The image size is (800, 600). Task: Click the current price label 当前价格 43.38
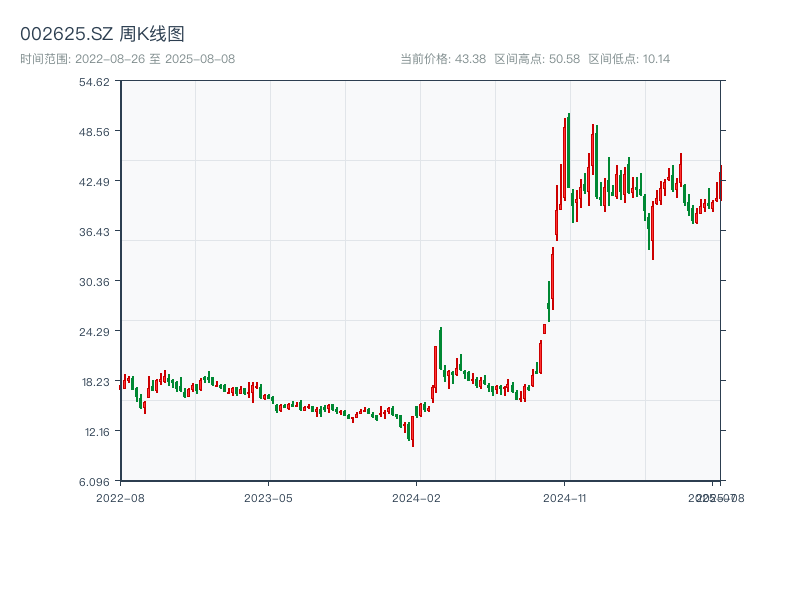[443, 59]
